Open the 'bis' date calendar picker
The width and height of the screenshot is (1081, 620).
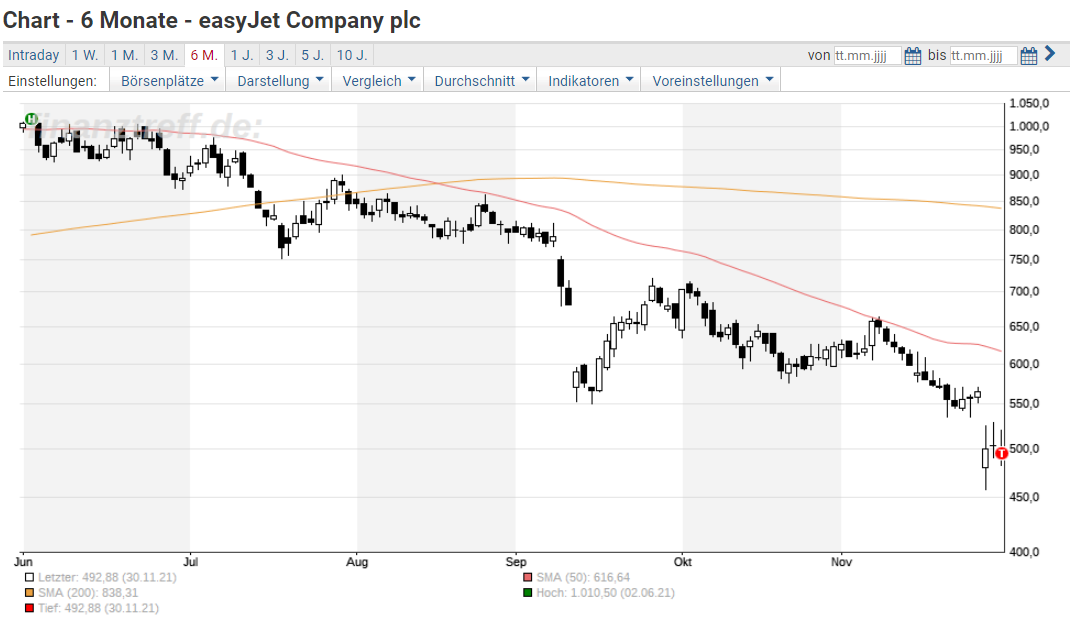point(1028,56)
